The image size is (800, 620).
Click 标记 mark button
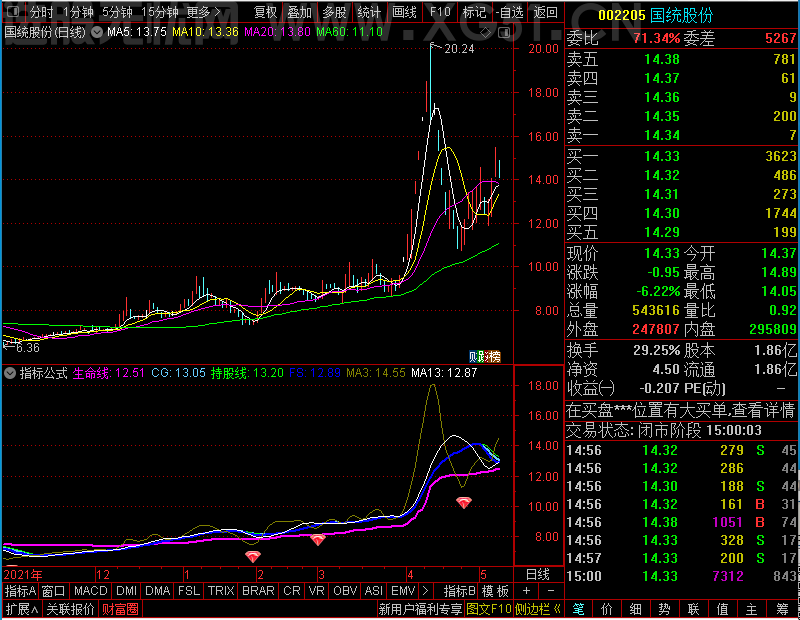point(474,12)
